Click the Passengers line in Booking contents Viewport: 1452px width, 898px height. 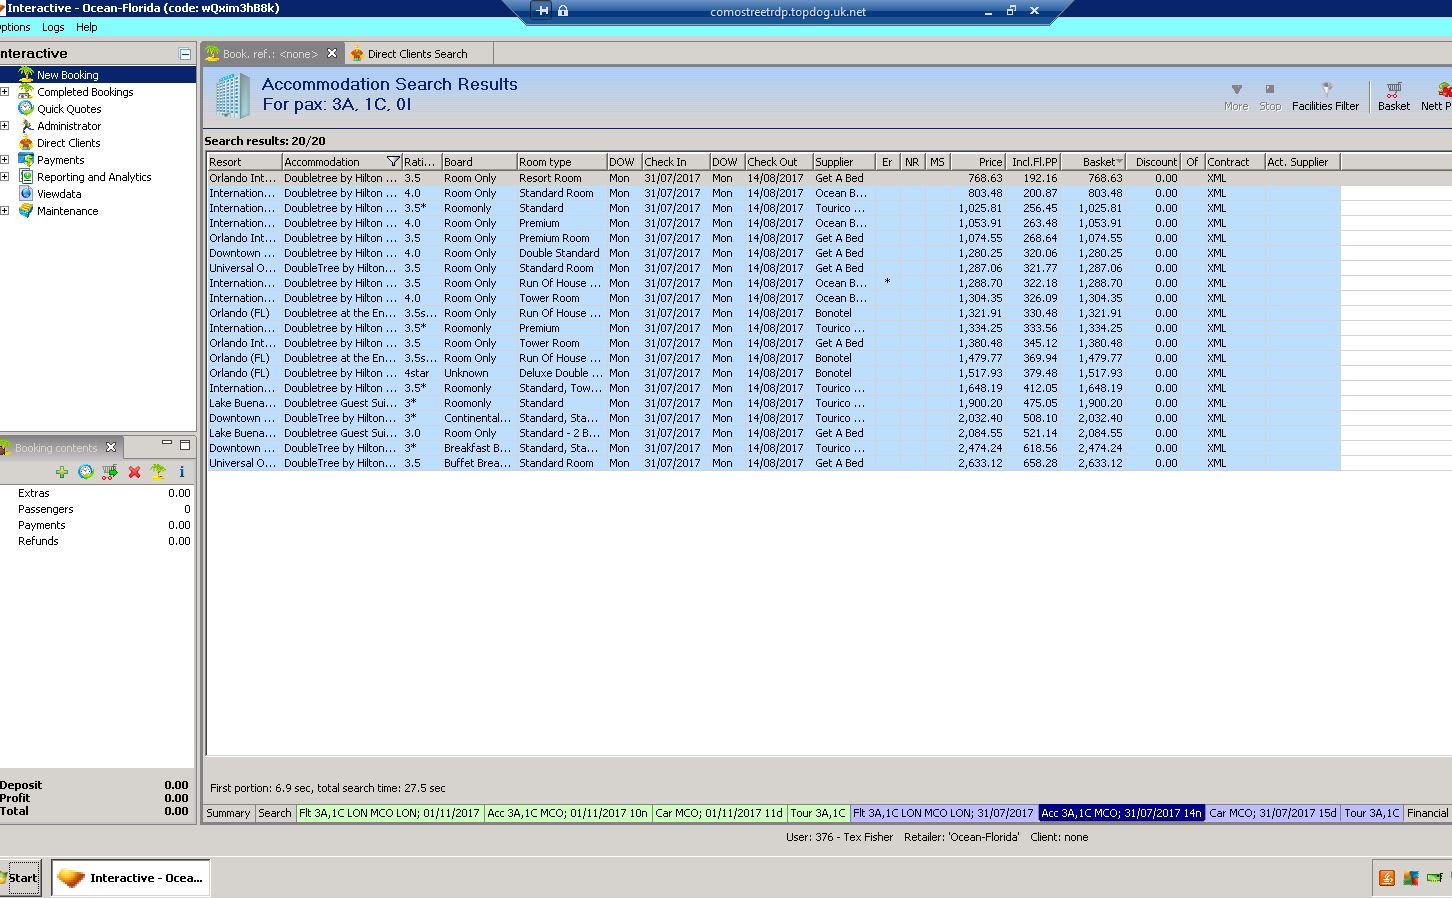97,509
